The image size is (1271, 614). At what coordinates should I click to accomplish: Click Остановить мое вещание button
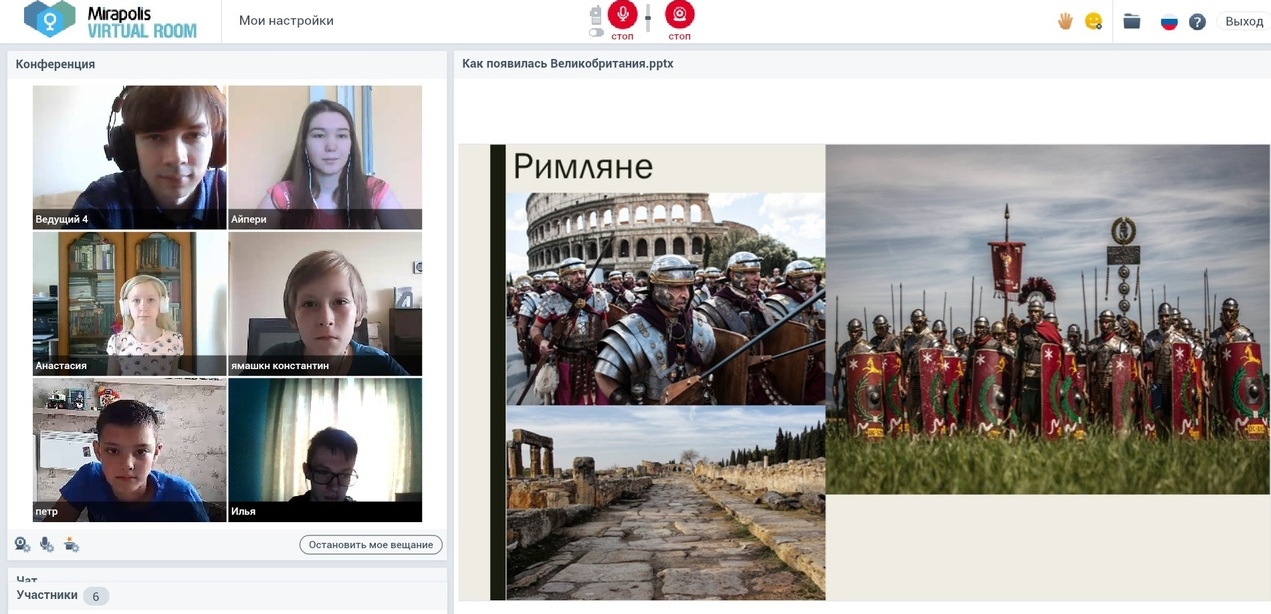[x=371, y=545]
